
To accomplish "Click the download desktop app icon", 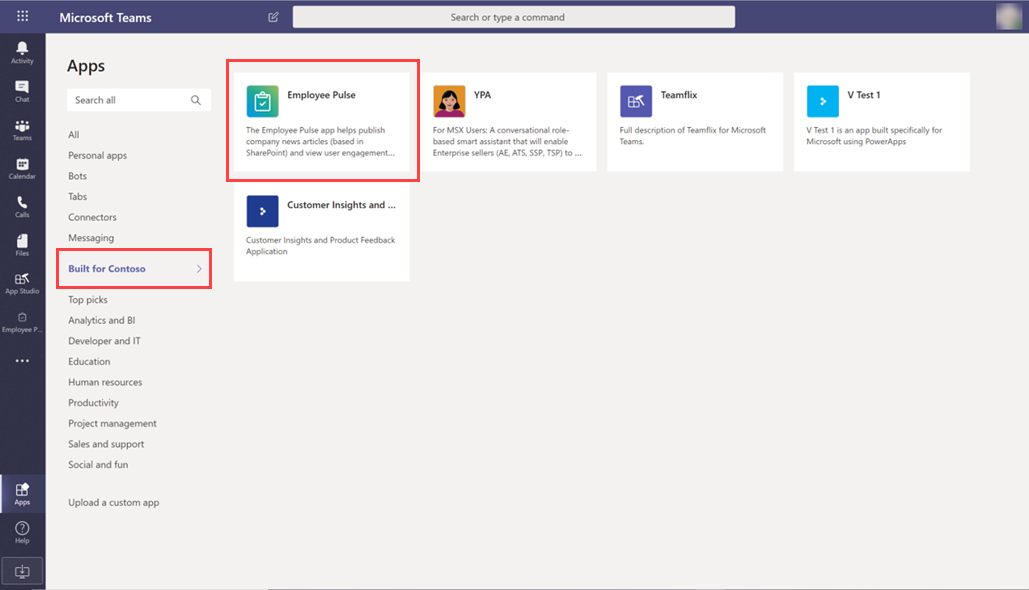I will (x=22, y=570).
